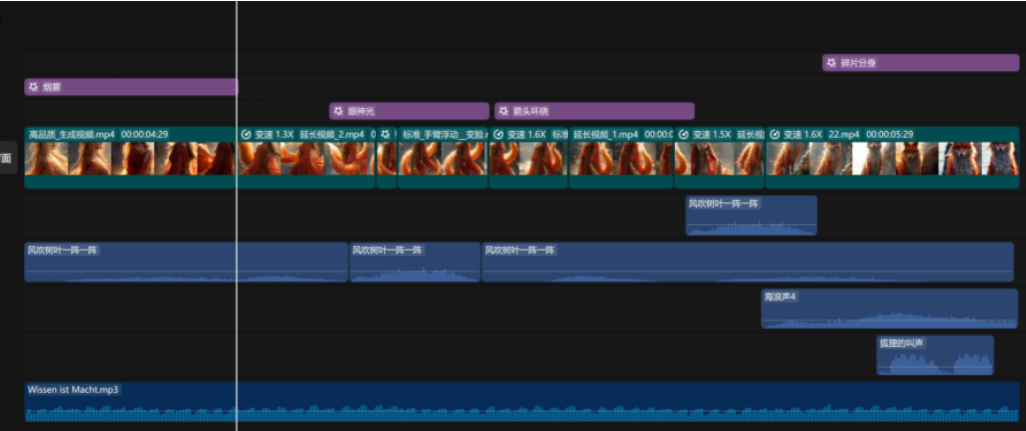Click the effect icon on the 烟雾 clip
This screenshot has height=431, width=1026.
point(33,87)
